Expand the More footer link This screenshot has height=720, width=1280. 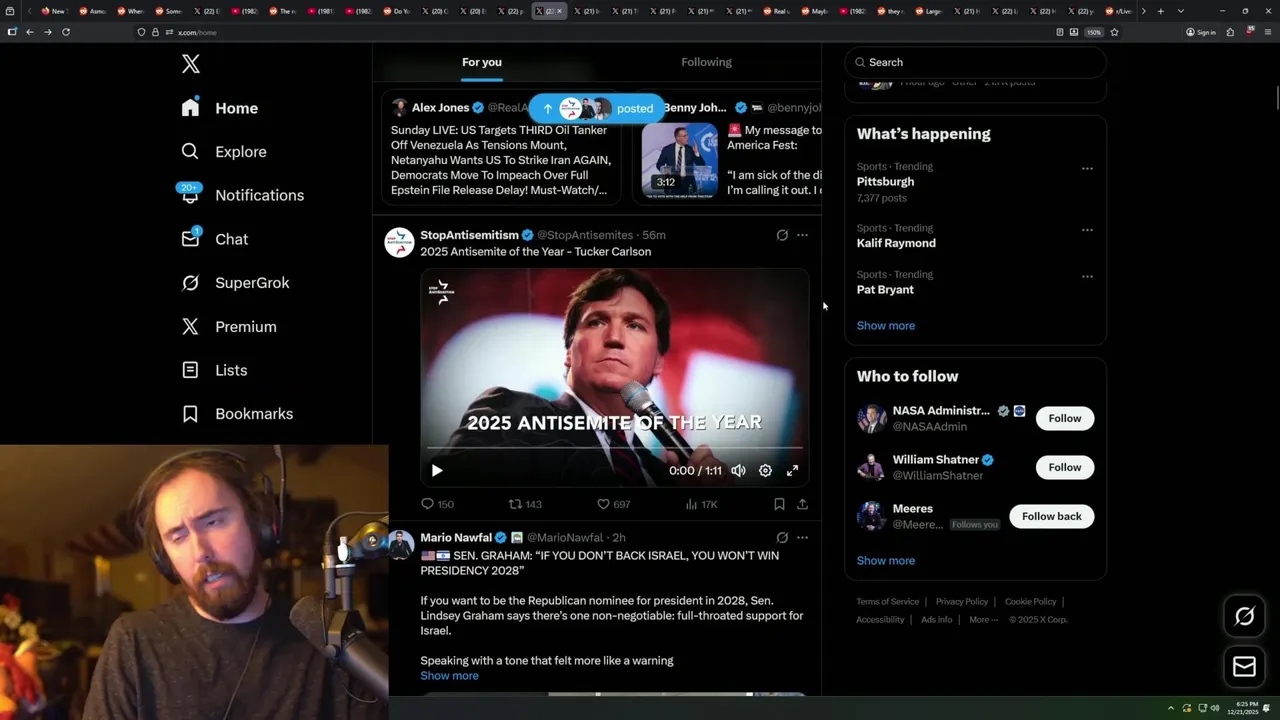983,619
